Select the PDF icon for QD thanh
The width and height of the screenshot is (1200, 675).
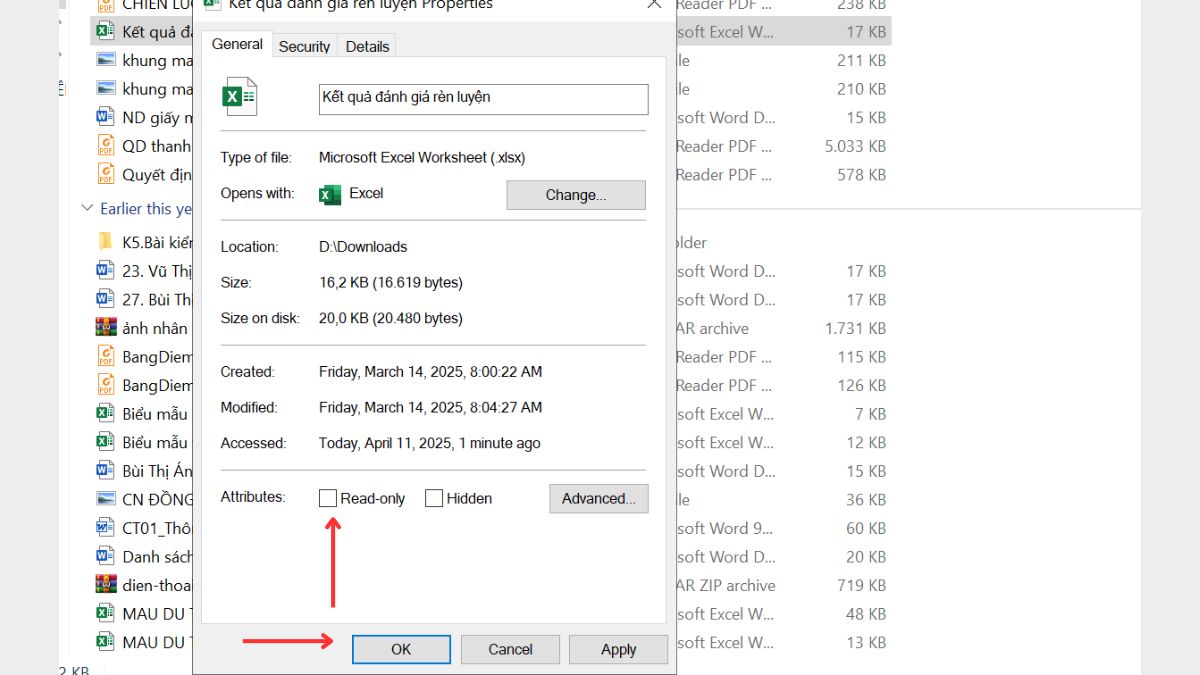[x=106, y=146]
